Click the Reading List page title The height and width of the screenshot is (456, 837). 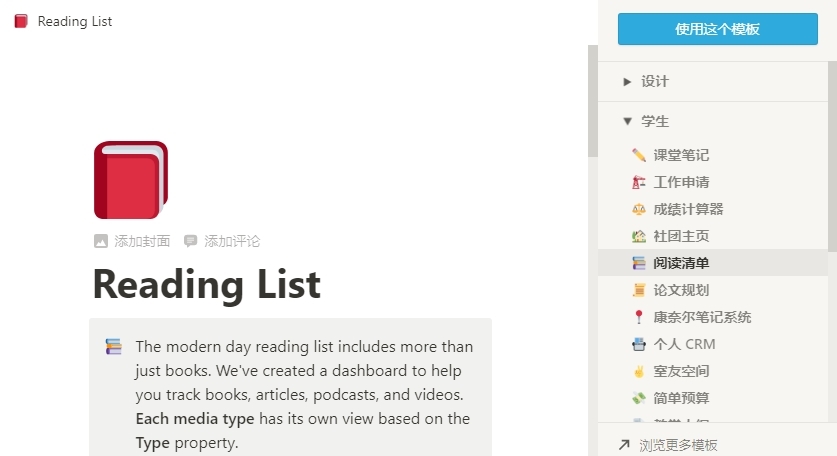tap(207, 284)
